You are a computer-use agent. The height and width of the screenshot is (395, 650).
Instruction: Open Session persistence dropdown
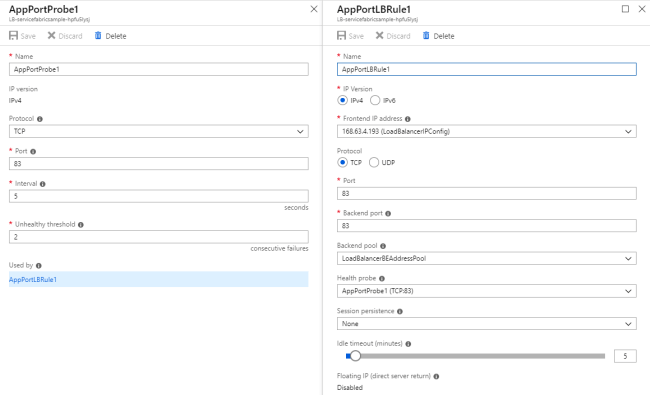487,324
